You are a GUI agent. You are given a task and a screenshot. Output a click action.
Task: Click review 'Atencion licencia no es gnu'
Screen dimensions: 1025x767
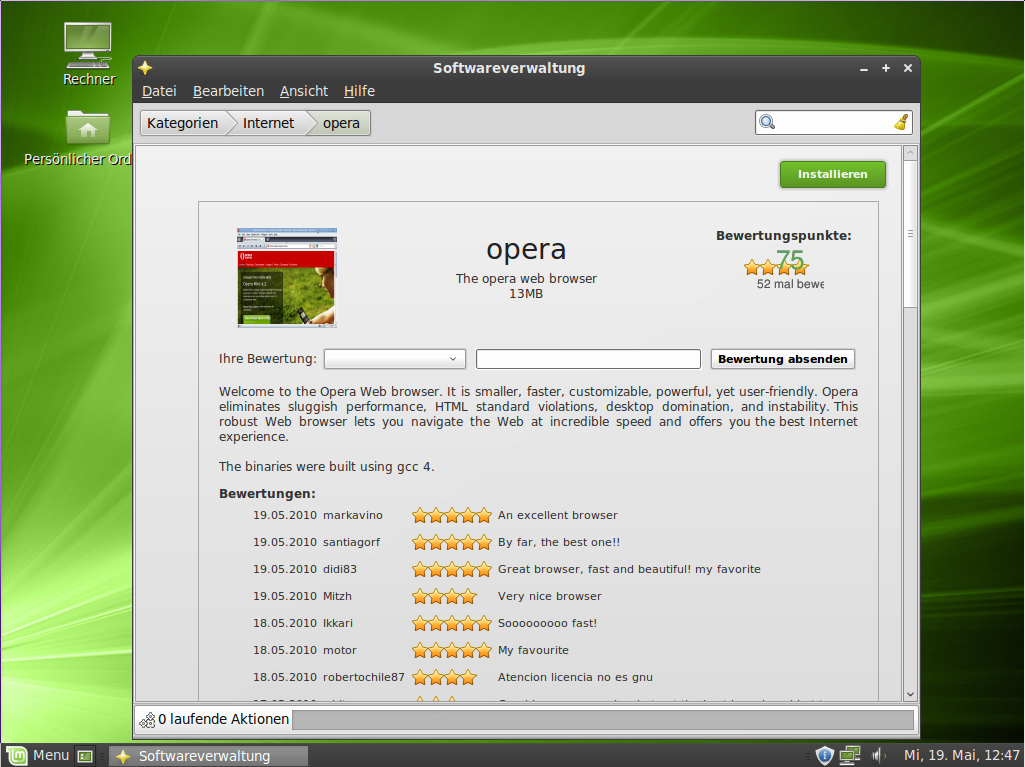pyautogui.click(x=575, y=677)
